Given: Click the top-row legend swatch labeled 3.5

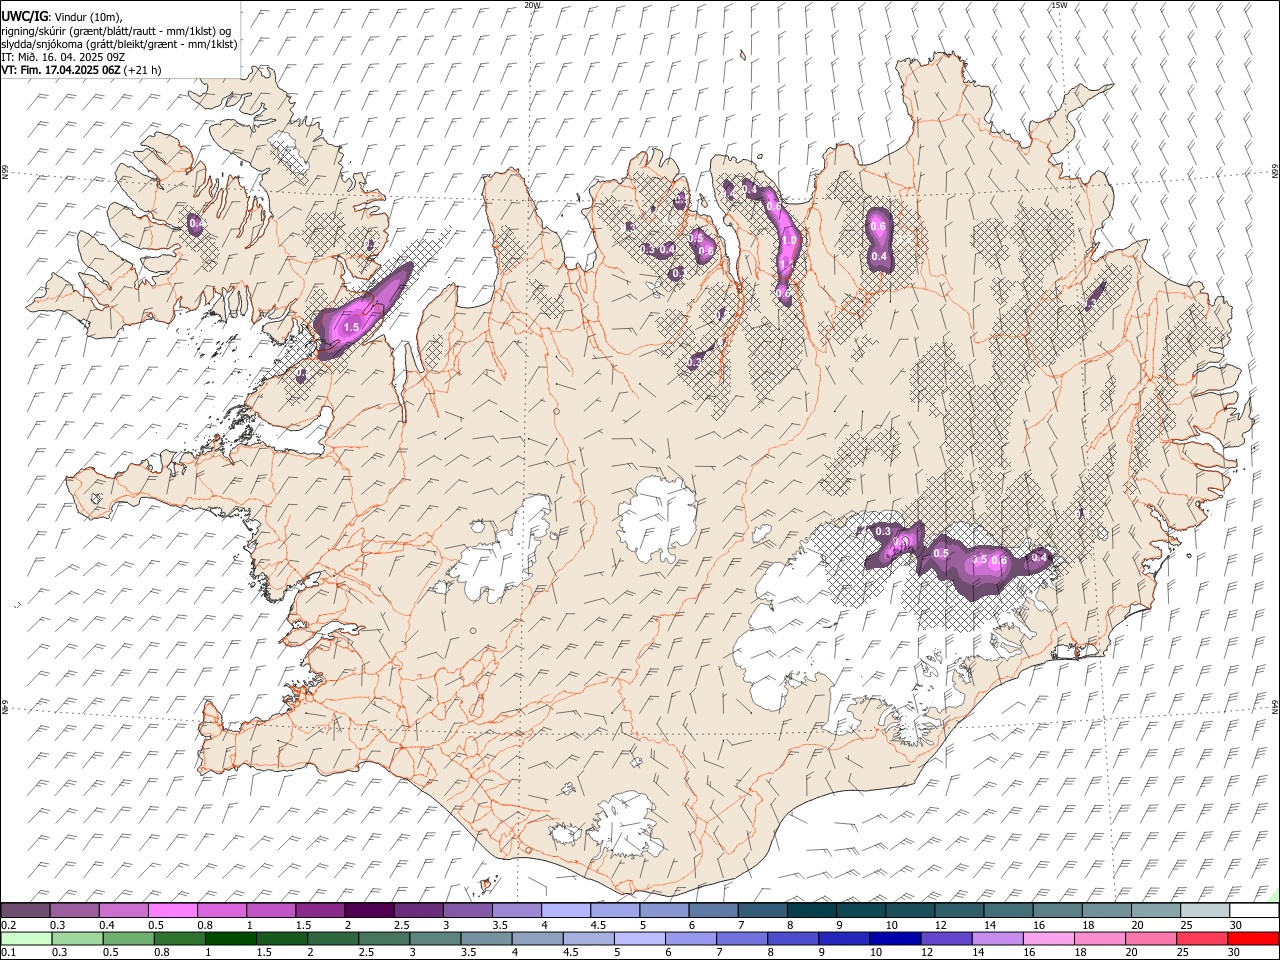Looking at the screenshot, I should [x=516, y=910].
